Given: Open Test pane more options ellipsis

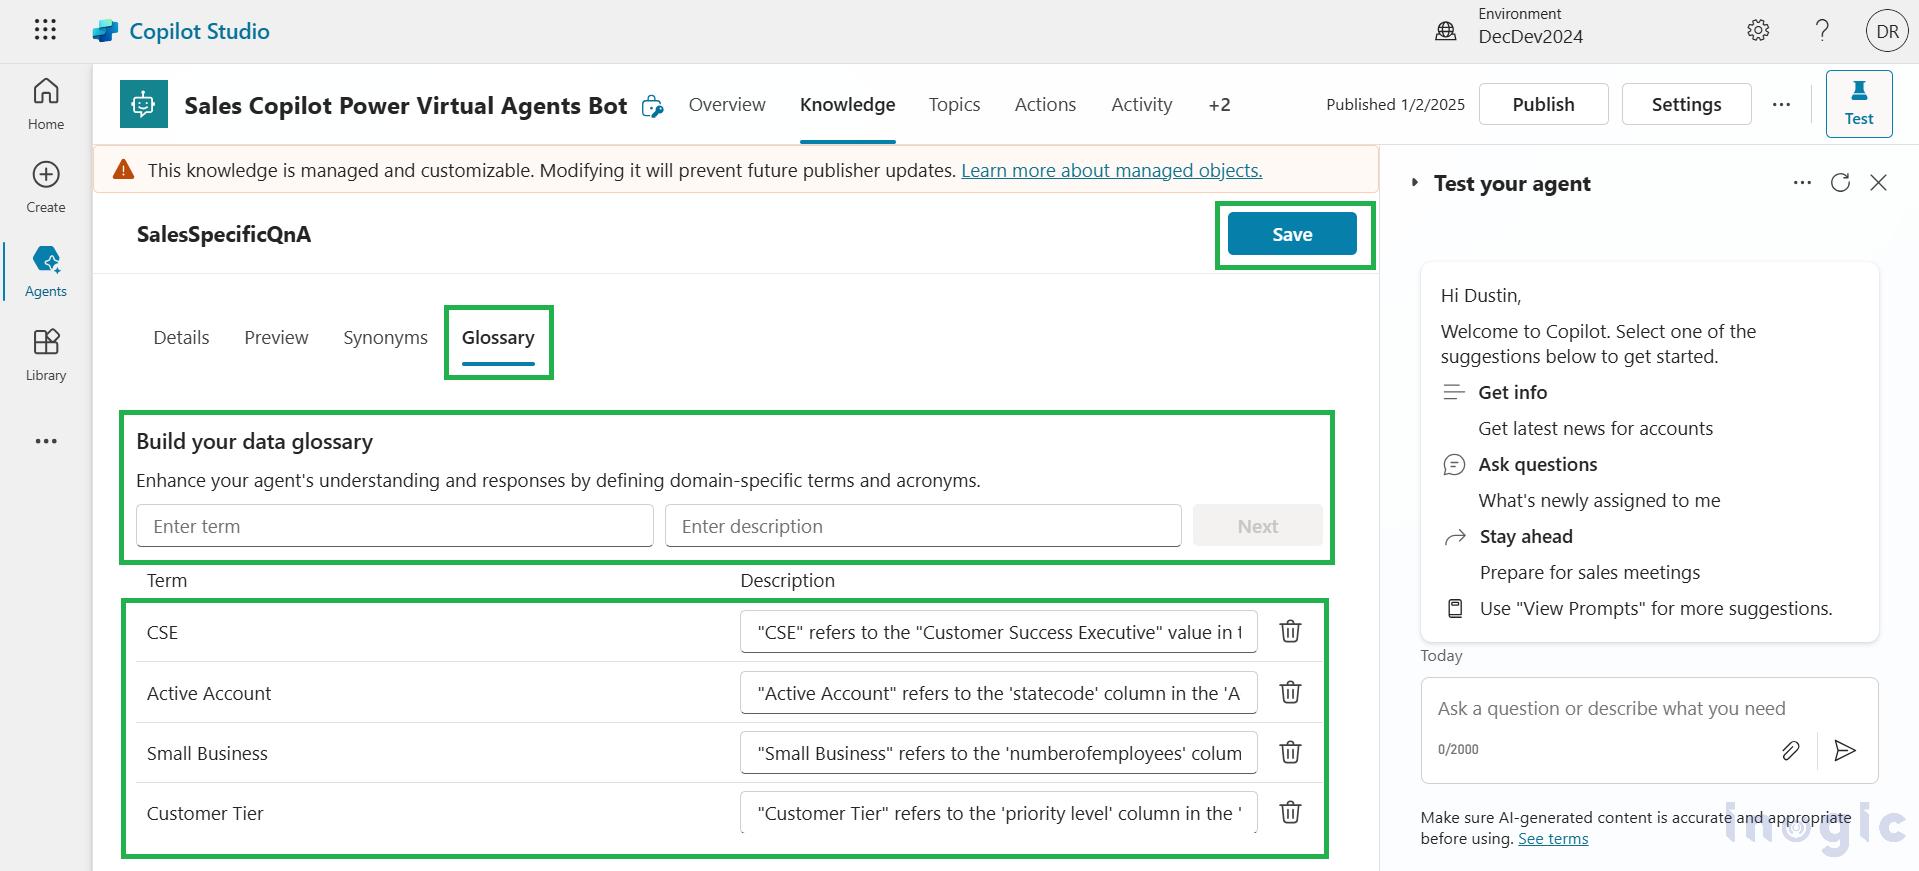Looking at the screenshot, I should [1802, 182].
